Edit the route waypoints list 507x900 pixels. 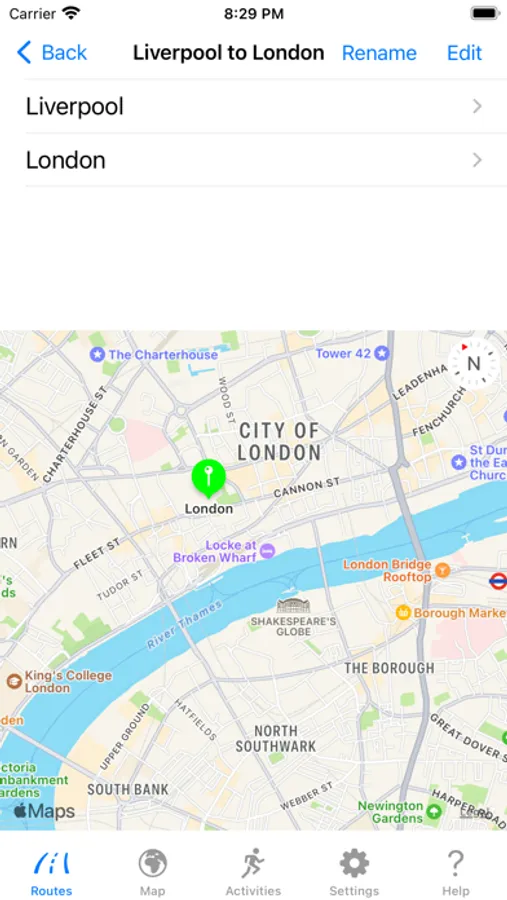pos(465,53)
